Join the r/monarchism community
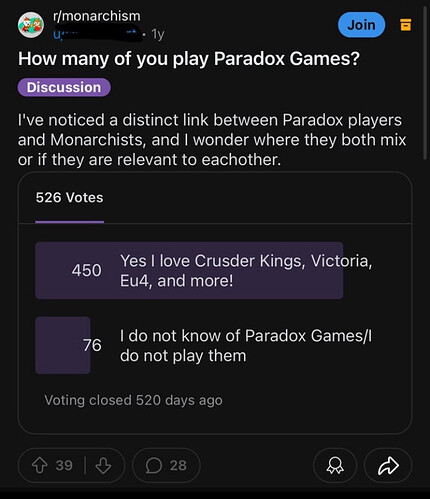Viewport: 430px width, 499px height. [x=361, y=25]
